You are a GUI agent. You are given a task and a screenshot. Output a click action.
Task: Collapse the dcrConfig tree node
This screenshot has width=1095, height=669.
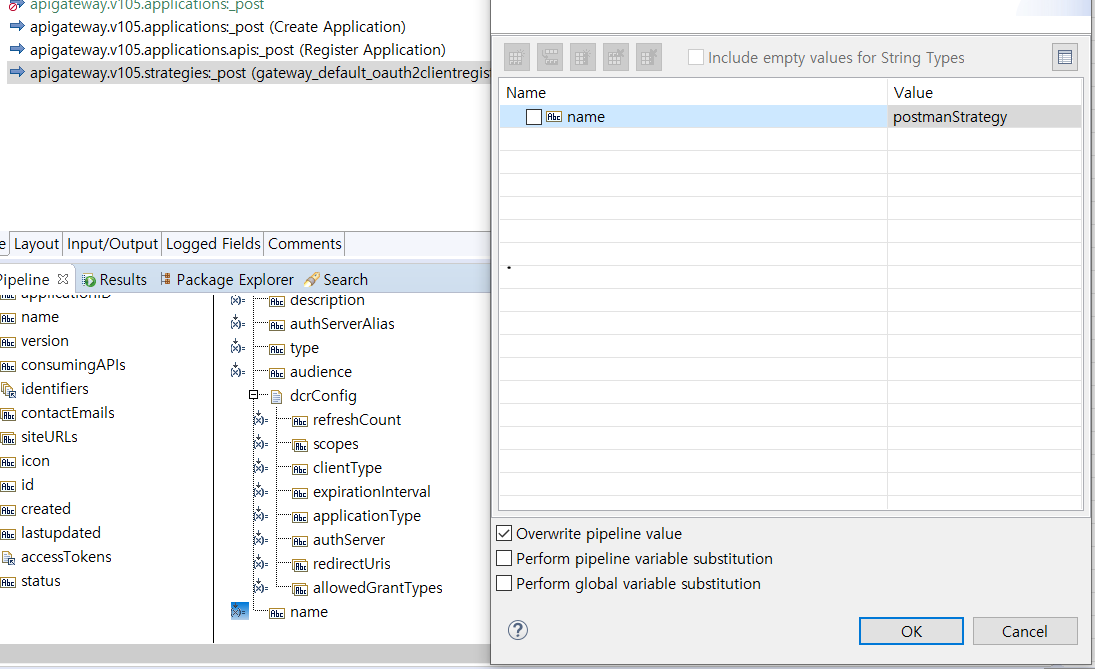[254, 396]
